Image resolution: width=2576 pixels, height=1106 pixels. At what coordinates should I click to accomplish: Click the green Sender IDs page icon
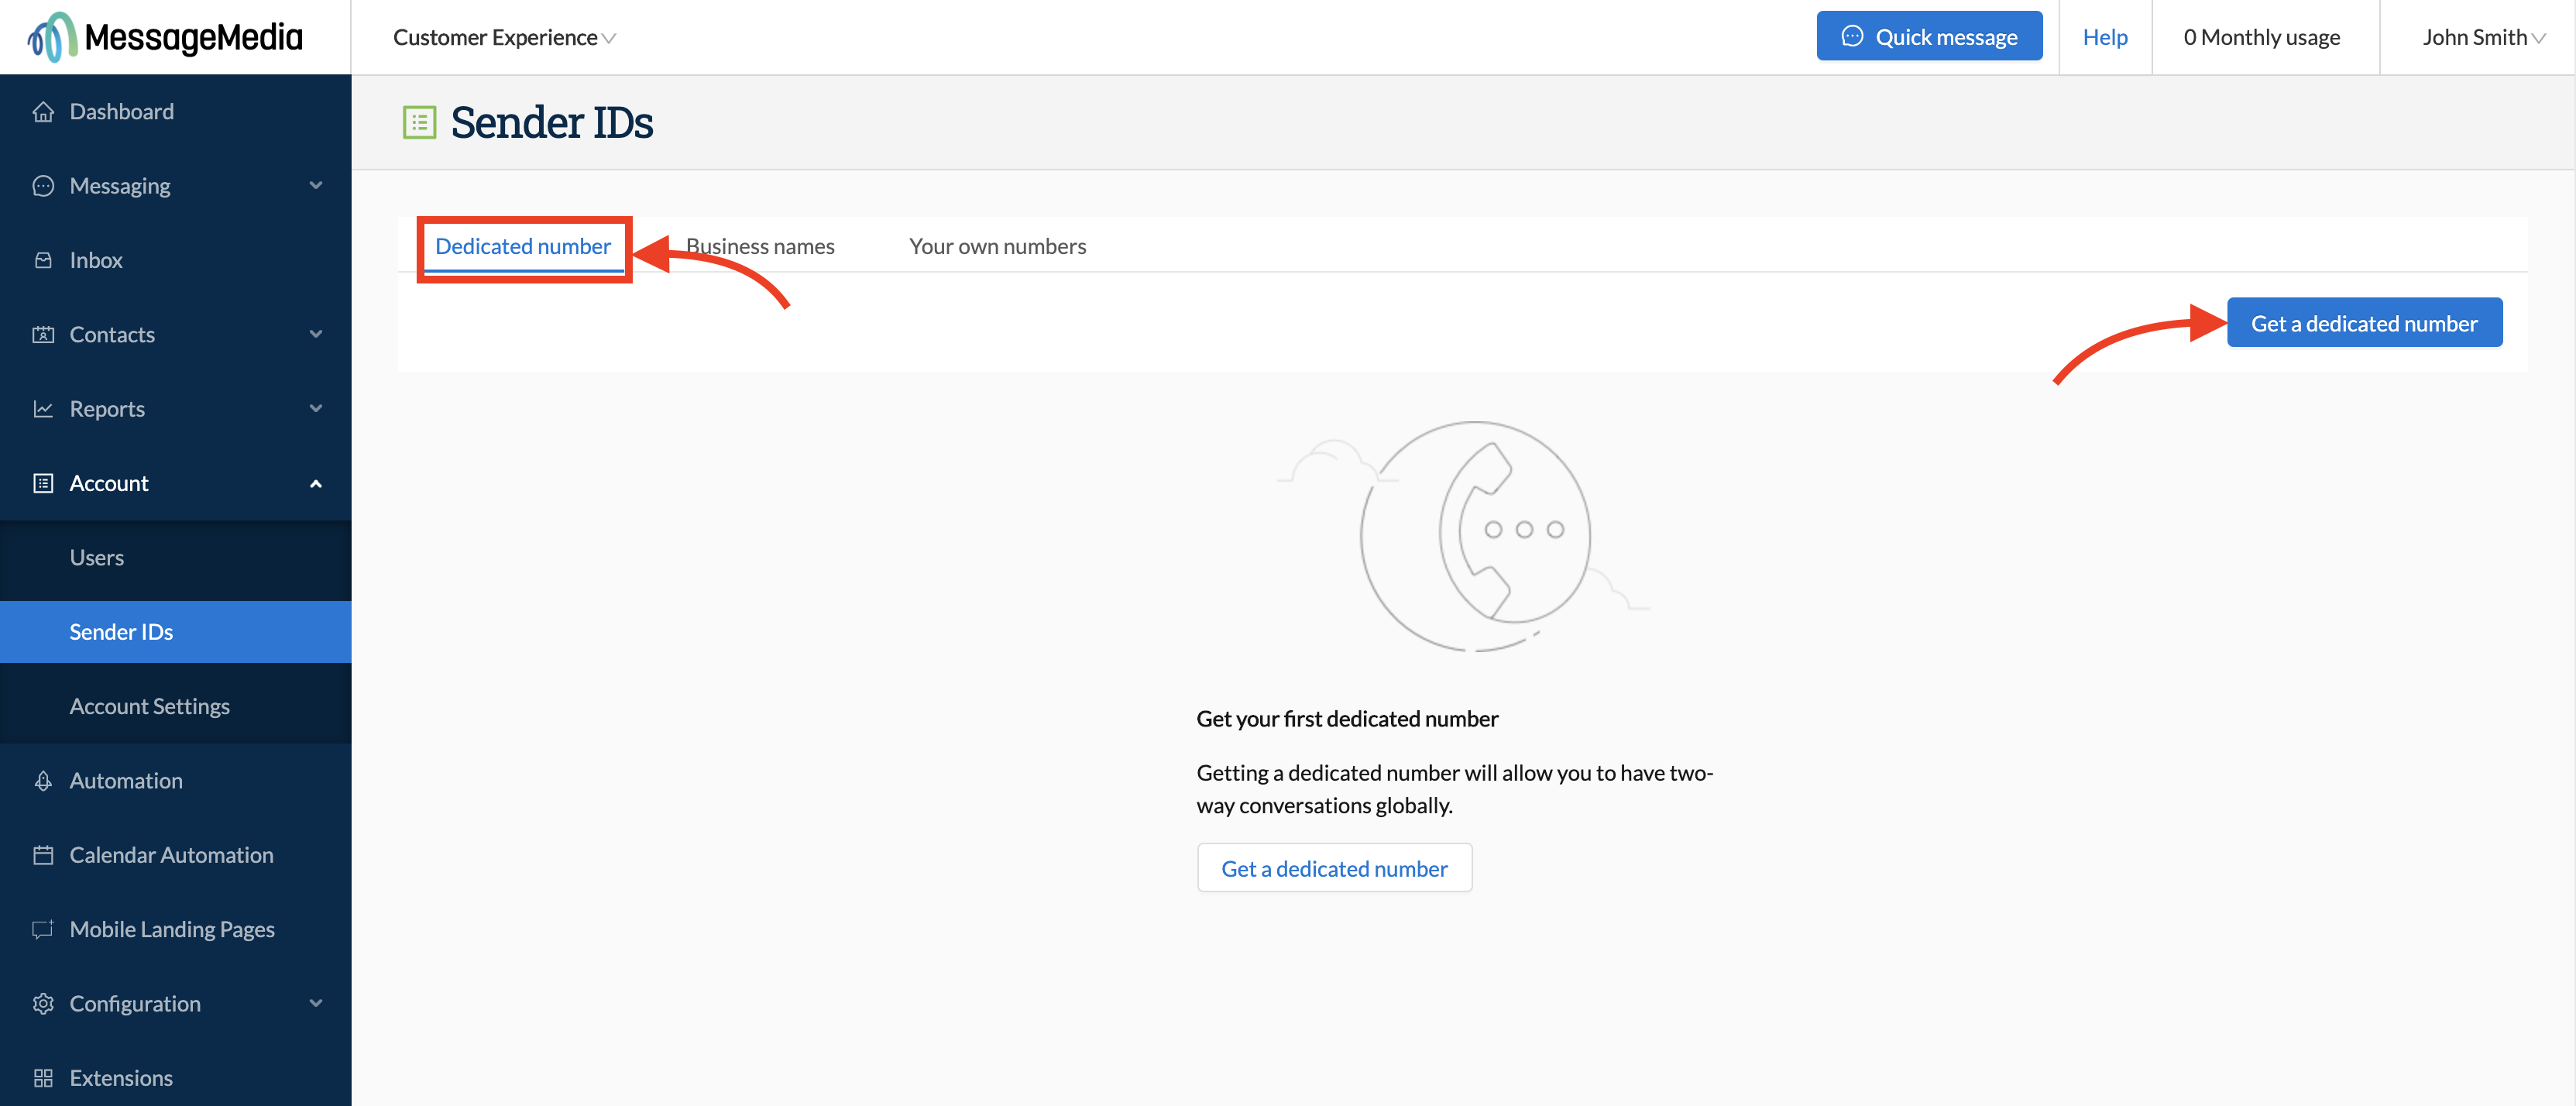click(x=419, y=123)
